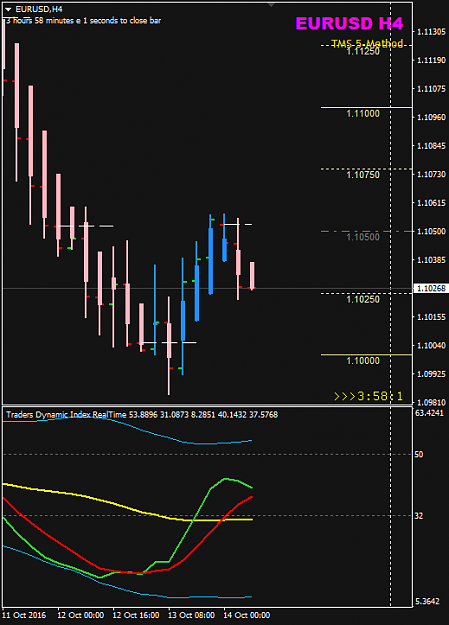Click the 1.09925 price axis value
Image resolution: width=449 pixels, height=625 pixels.
click(x=431, y=374)
